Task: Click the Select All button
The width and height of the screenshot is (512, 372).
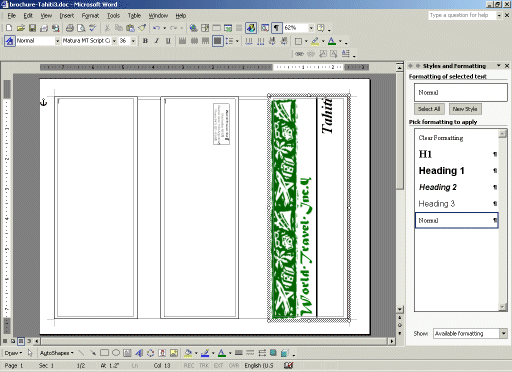Action: click(x=429, y=109)
